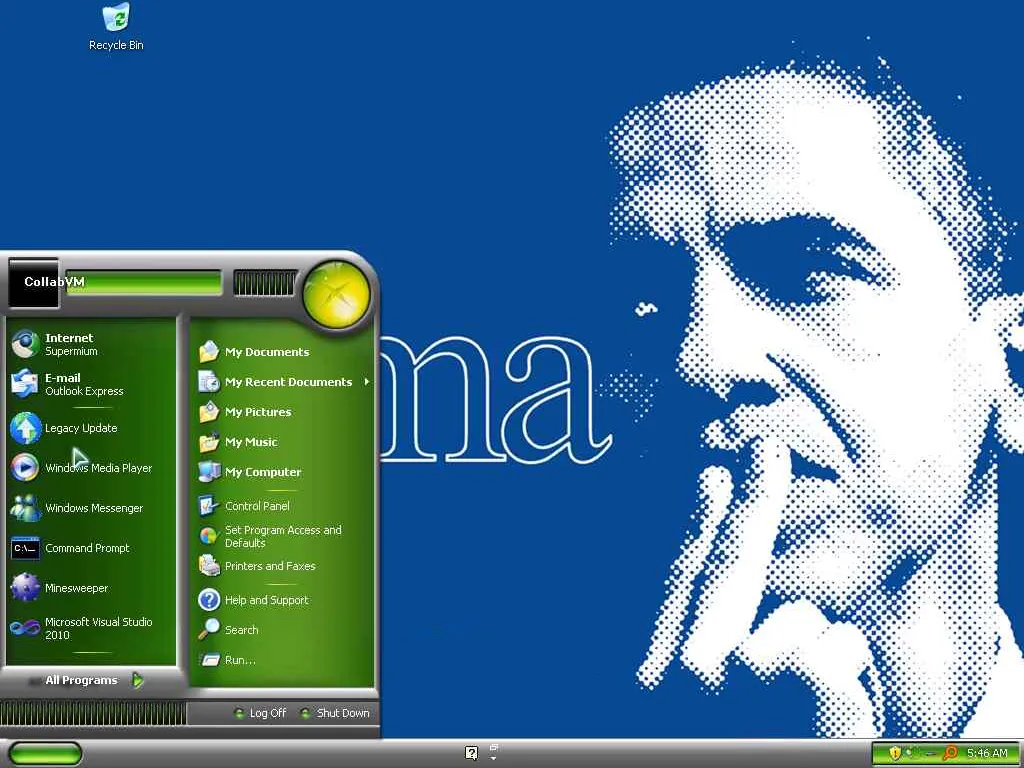Click the green Start button
The width and height of the screenshot is (1024, 768).
pos(45,754)
